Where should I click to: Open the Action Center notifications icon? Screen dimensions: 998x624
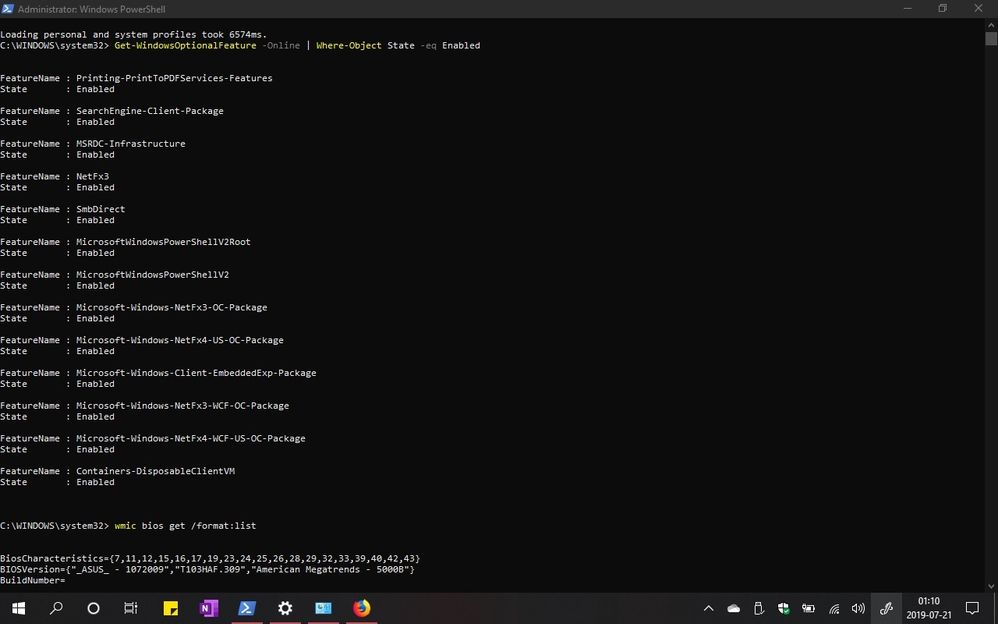point(972,609)
